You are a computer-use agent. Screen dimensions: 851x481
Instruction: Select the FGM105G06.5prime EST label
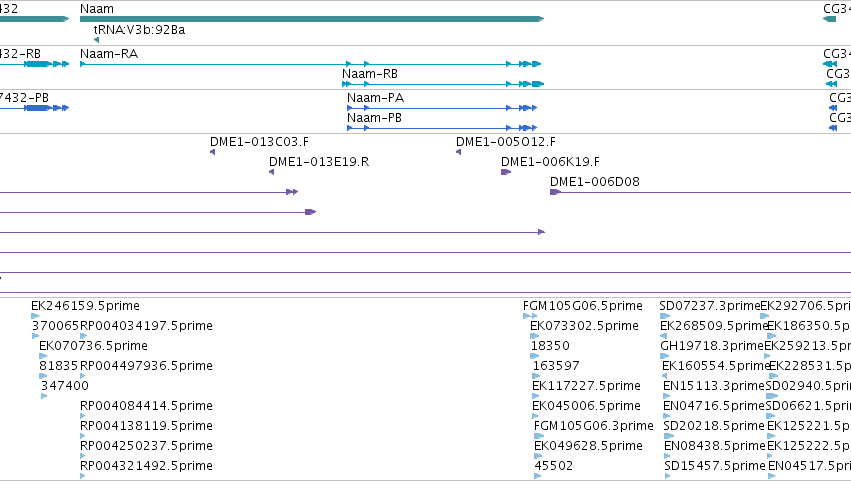point(582,306)
